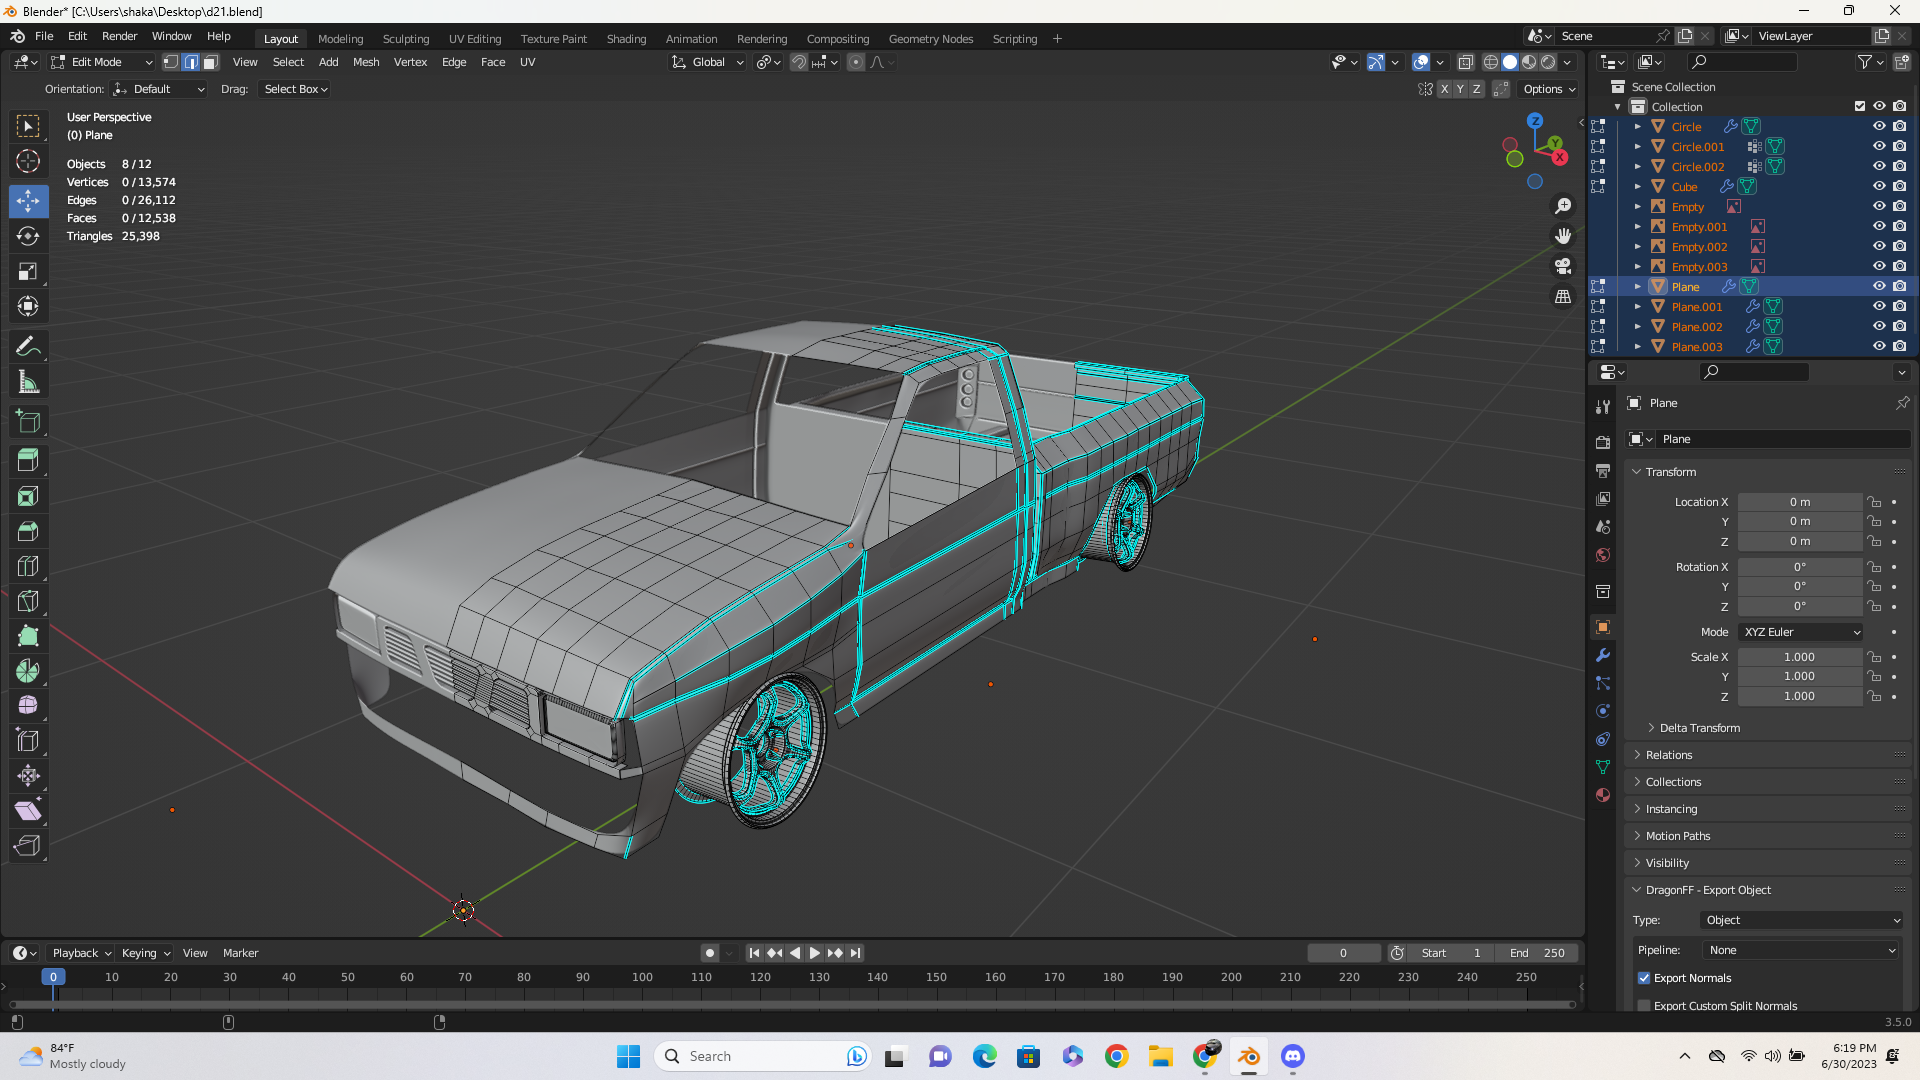
Task: Open the XYZ Euler rotation mode dropdown
Action: (x=1801, y=632)
